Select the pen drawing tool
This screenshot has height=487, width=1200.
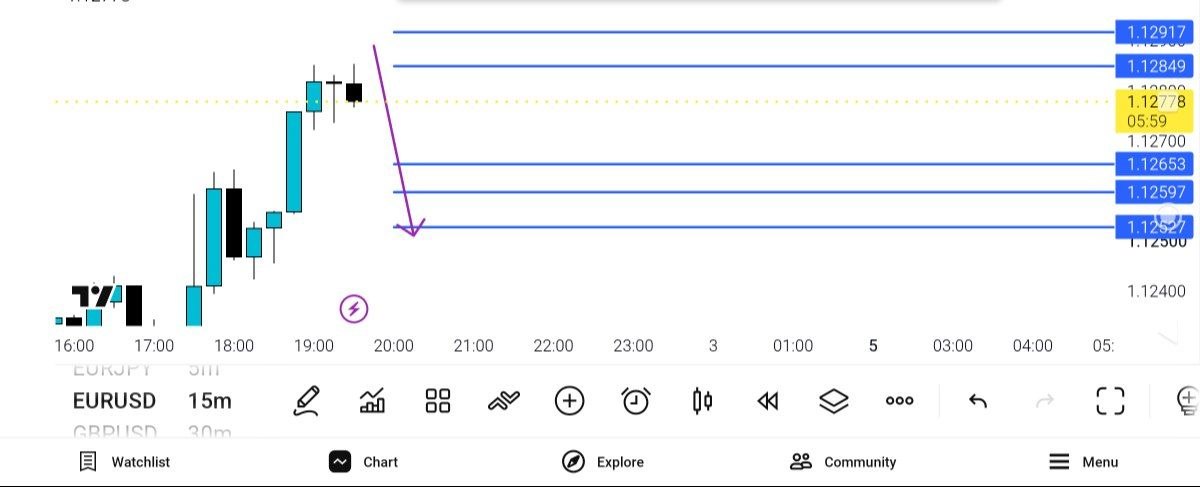click(306, 401)
